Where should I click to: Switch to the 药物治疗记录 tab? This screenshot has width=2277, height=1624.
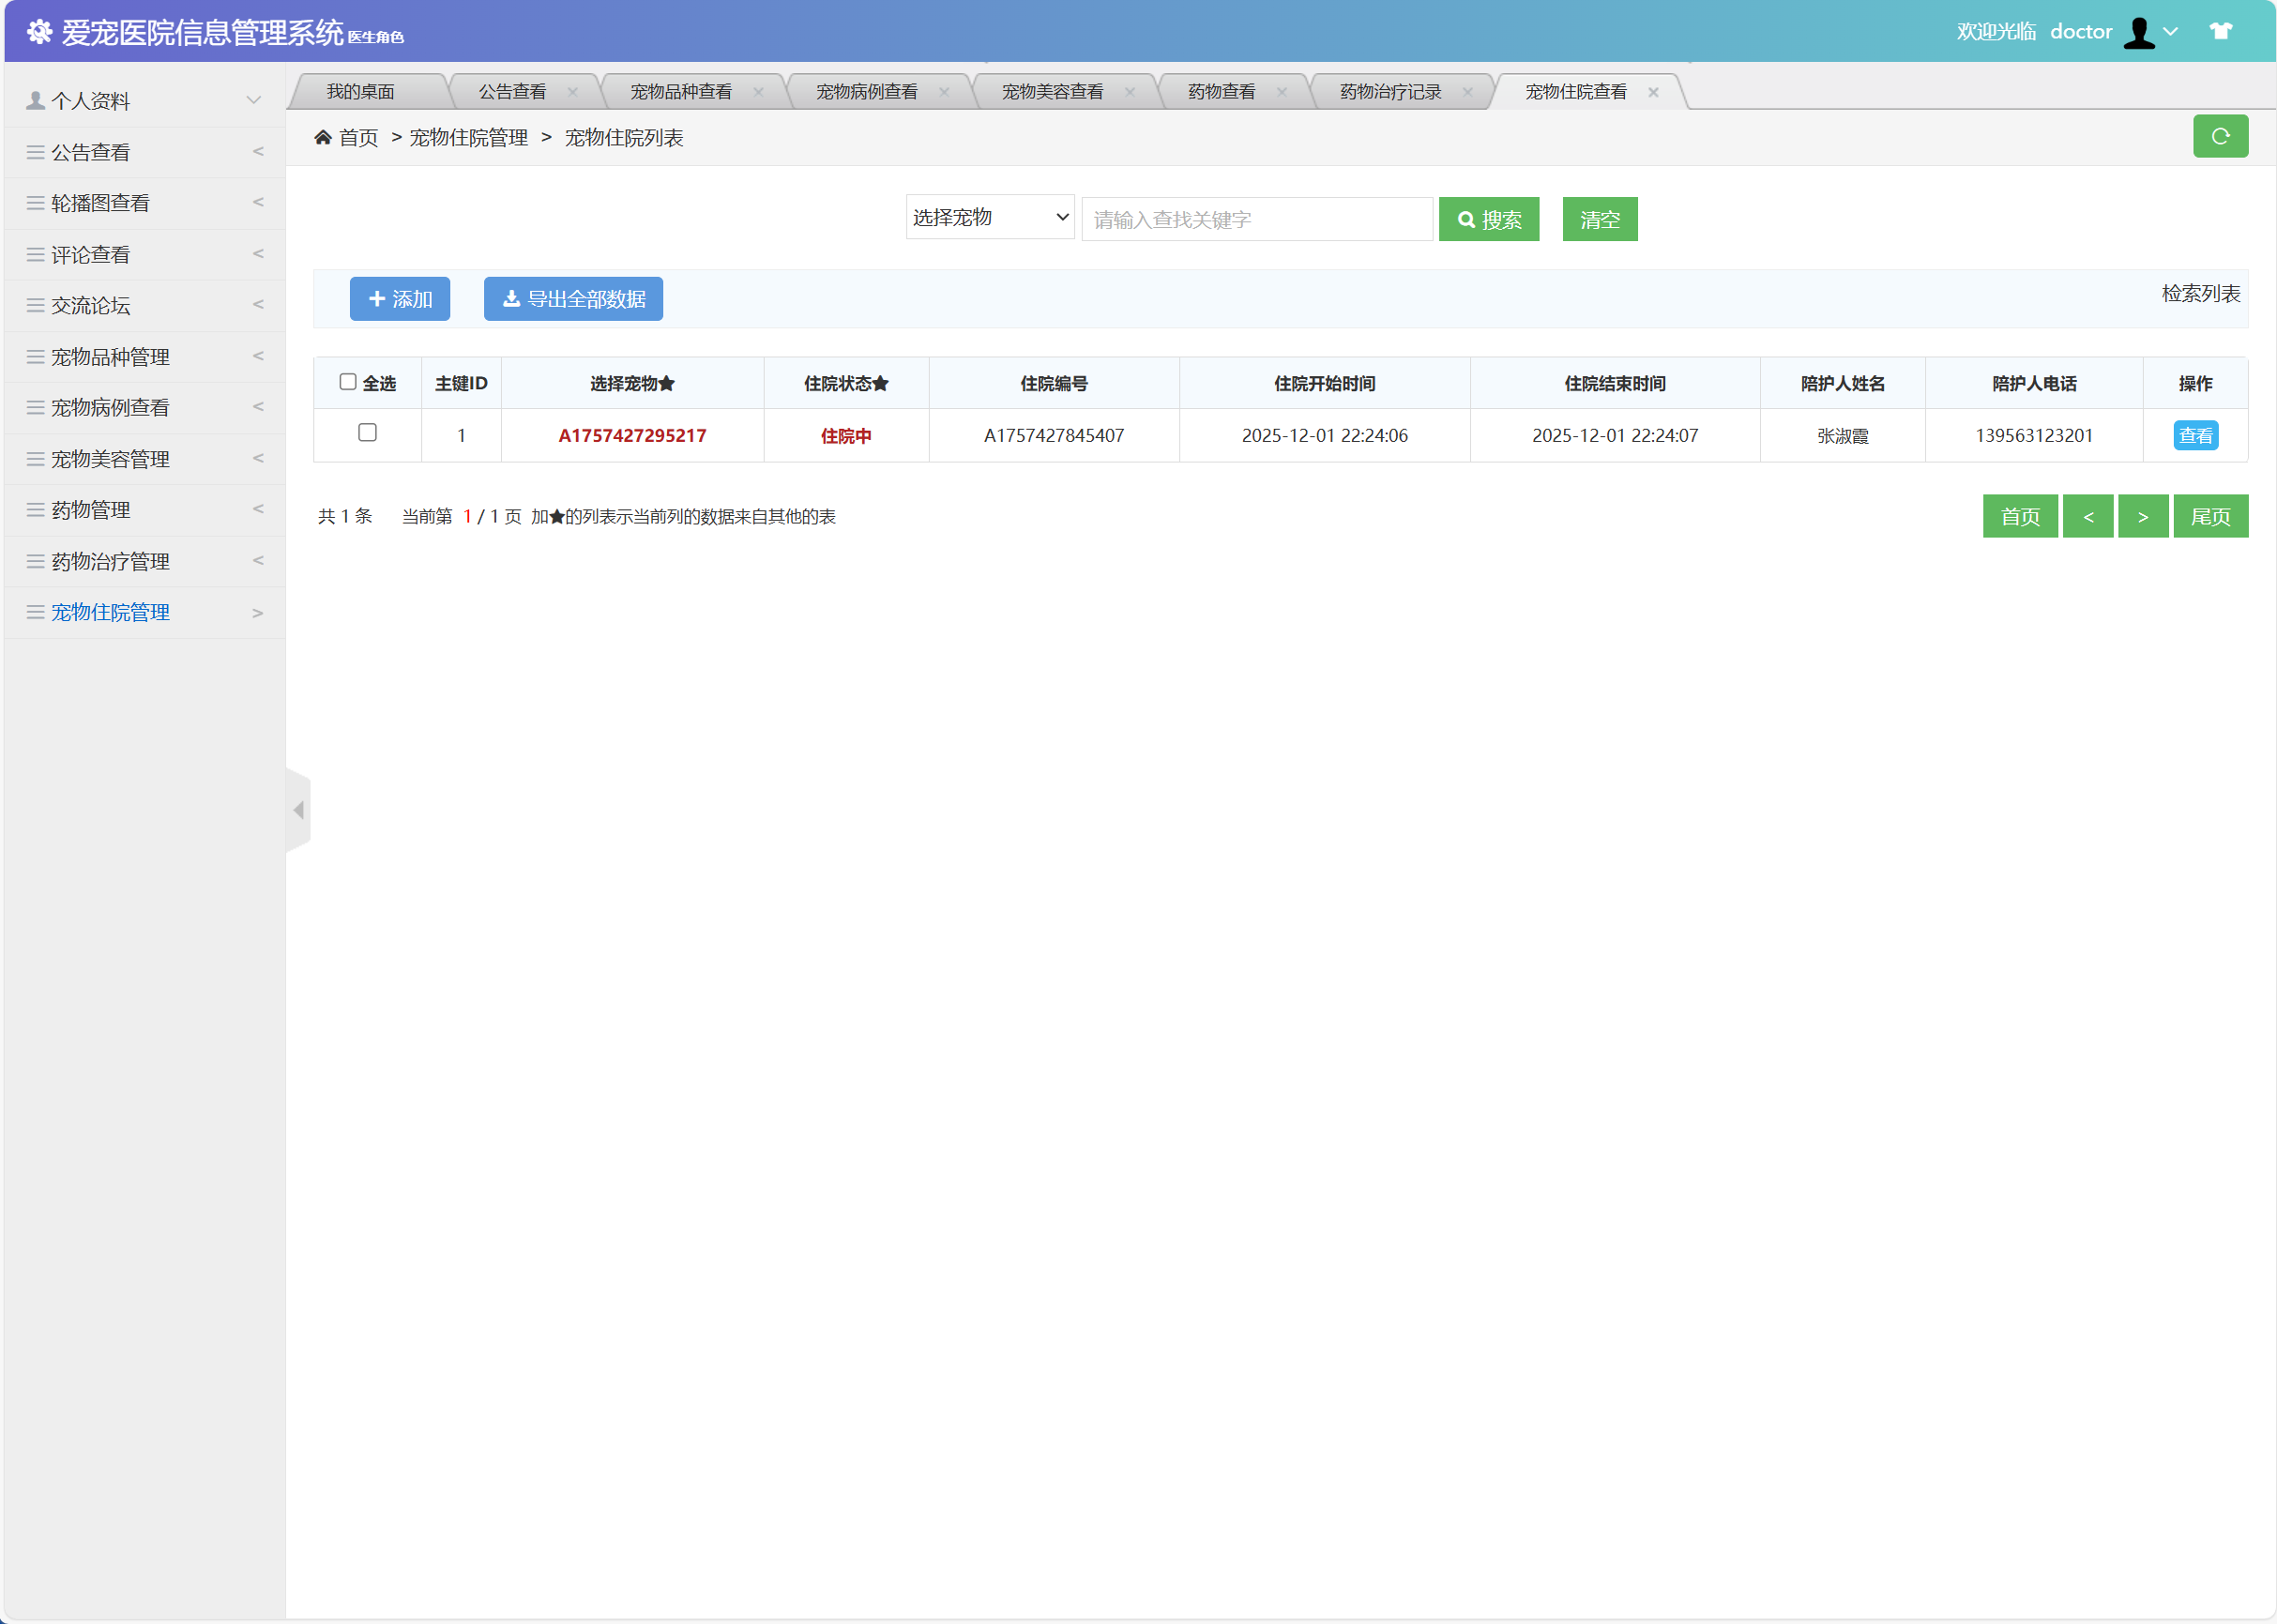tap(1389, 92)
